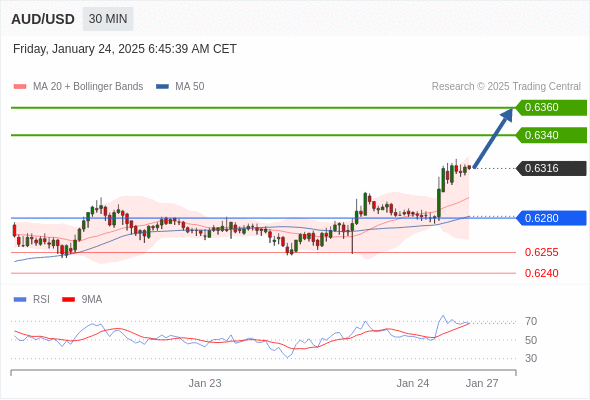Click the 9MA legend label
This screenshot has height=400, width=590.
click(x=92, y=300)
